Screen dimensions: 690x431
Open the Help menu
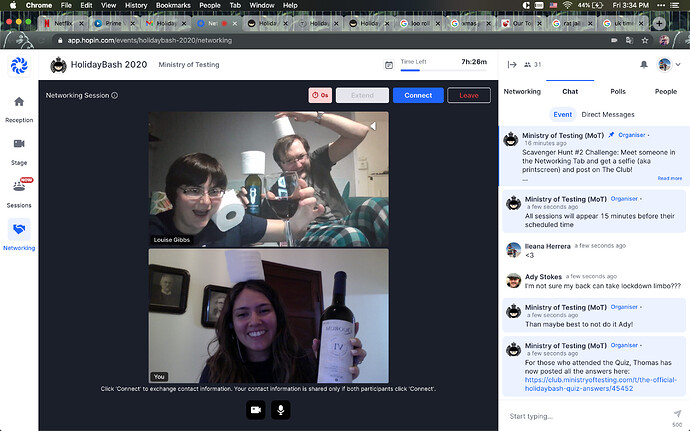pos(290,5)
